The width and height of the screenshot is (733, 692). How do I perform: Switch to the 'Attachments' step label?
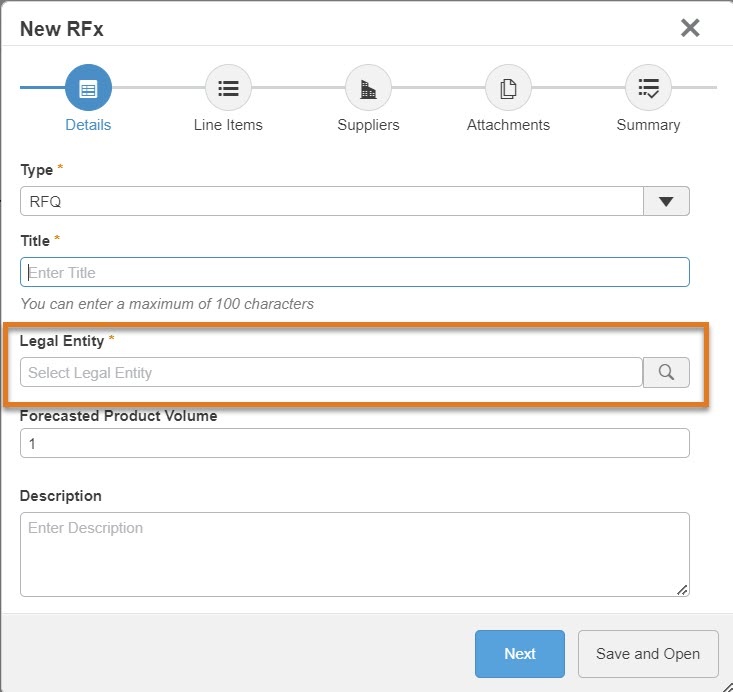(508, 125)
